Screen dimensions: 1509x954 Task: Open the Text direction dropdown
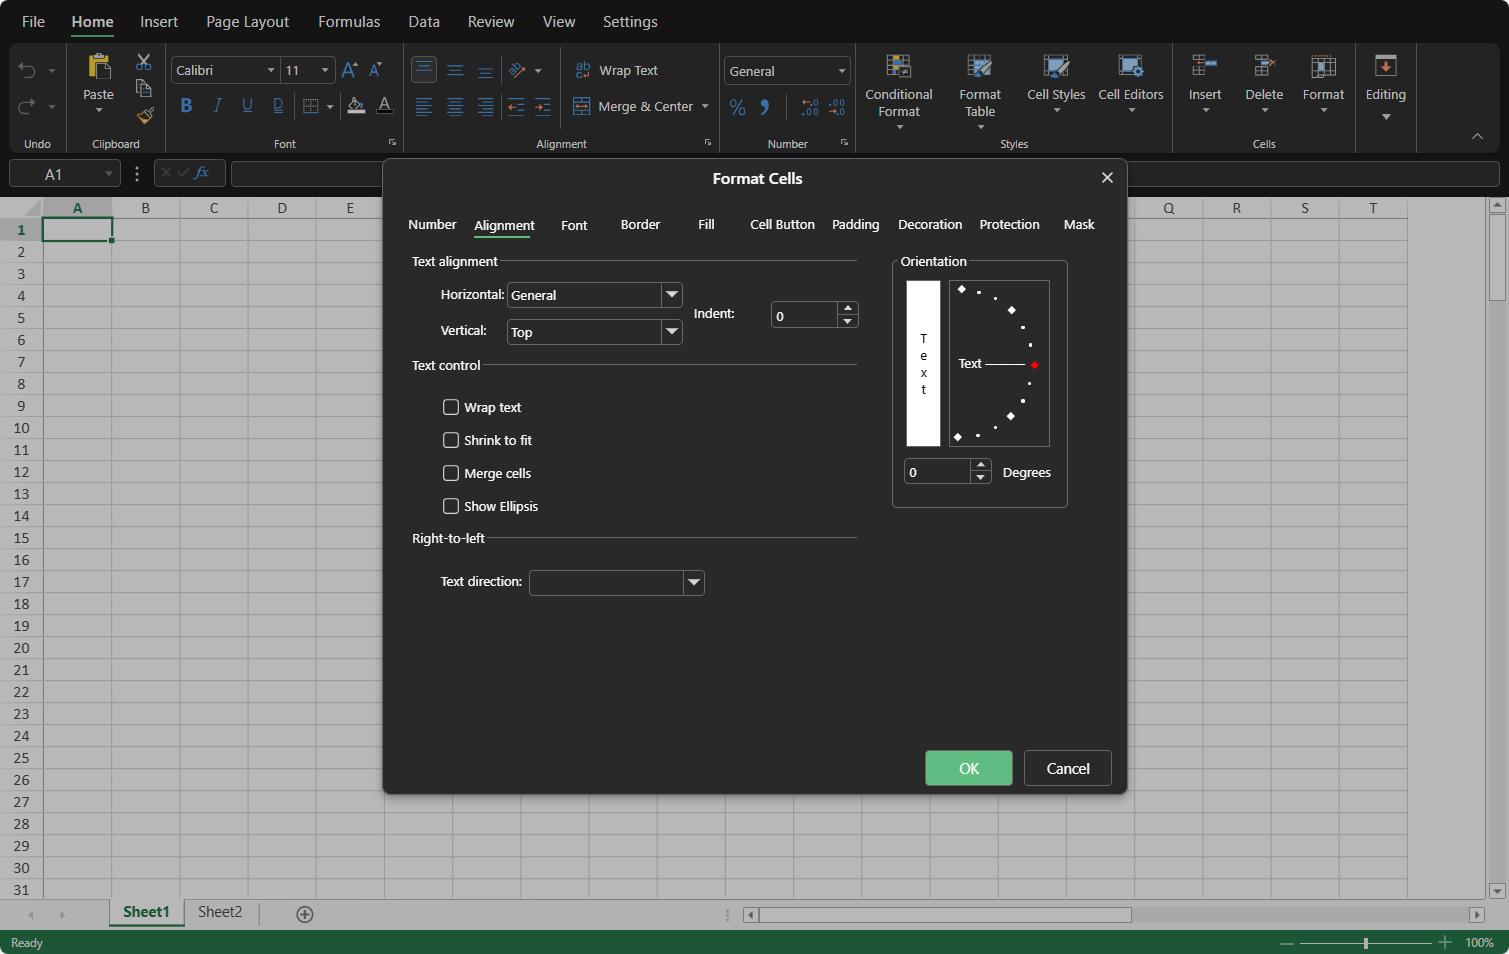694,583
